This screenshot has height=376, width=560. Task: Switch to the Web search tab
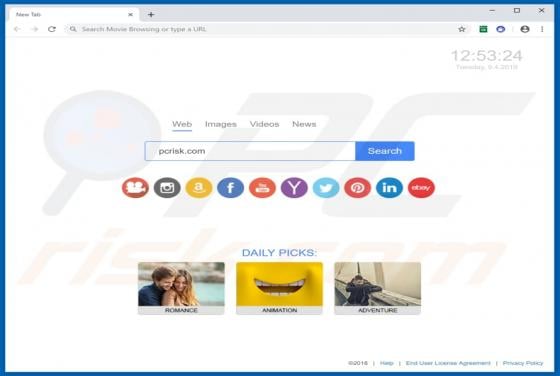[x=182, y=124]
